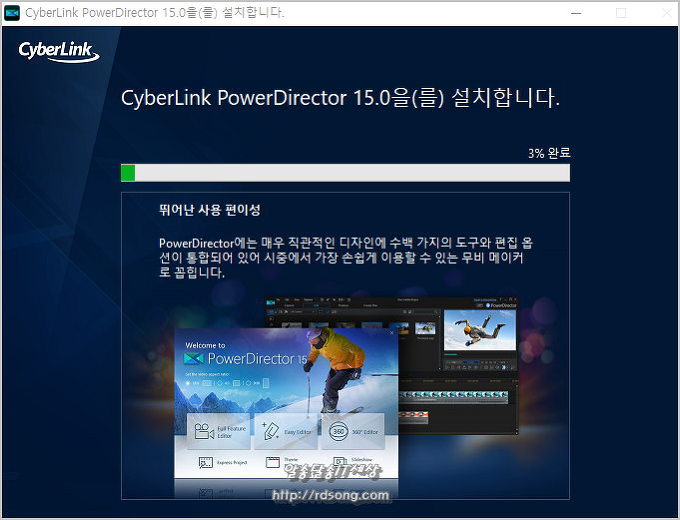Click the PowerDirector 15 welcome screen preview image
The image size is (680, 520).
click(x=286, y=403)
